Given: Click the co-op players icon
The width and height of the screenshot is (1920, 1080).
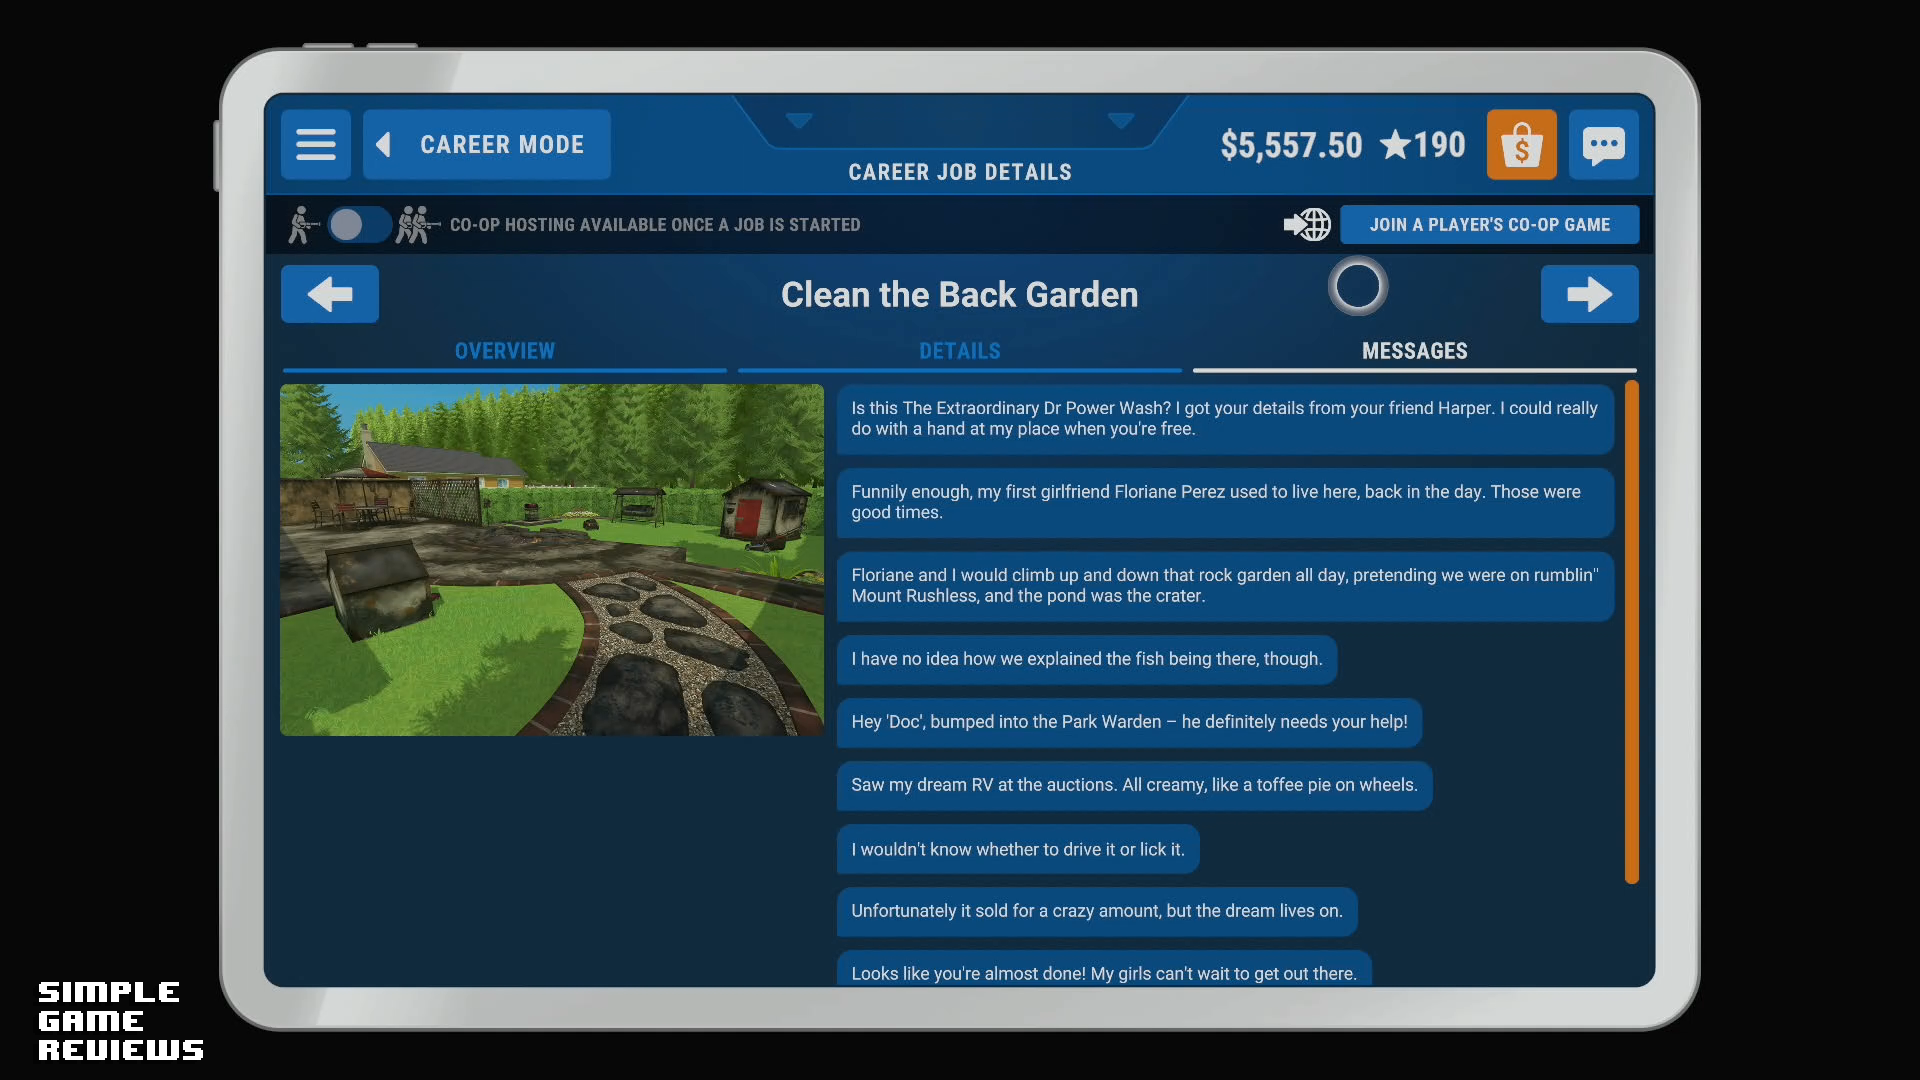Looking at the screenshot, I should [415, 224].
